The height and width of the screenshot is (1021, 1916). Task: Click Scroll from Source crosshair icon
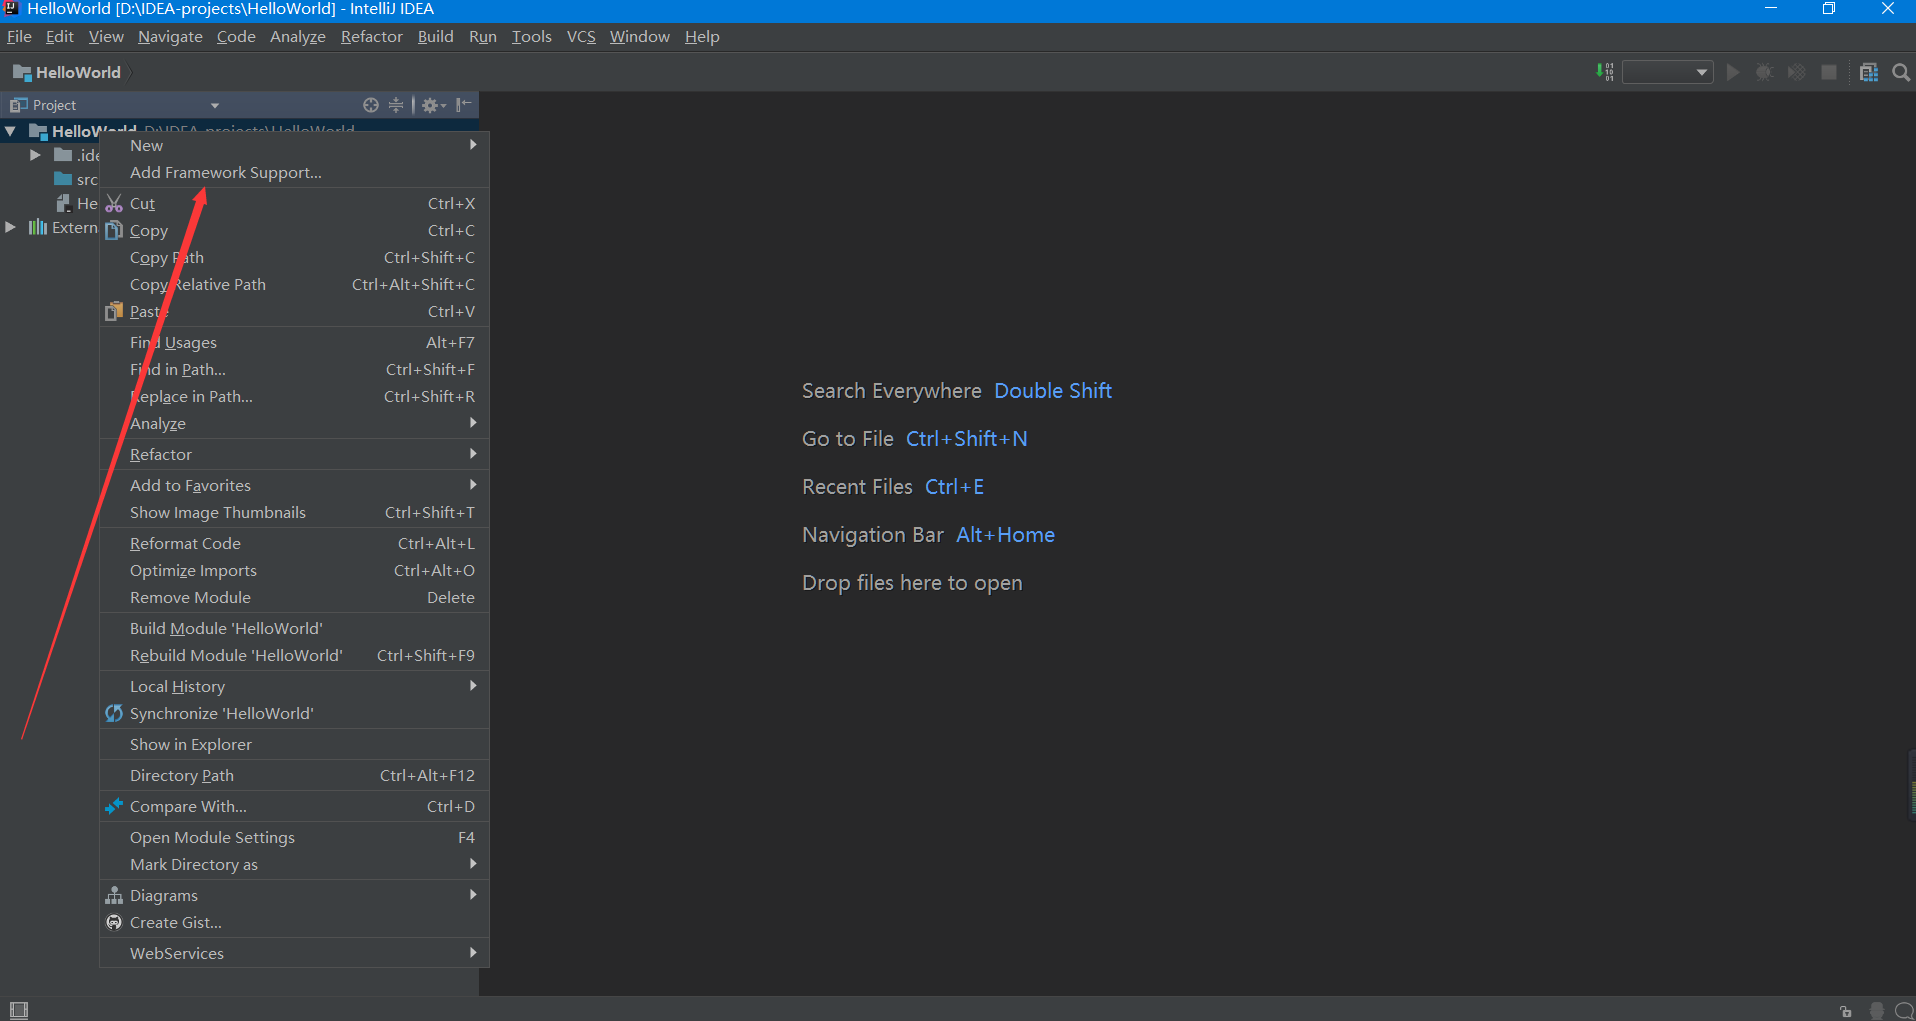(371, 105)
